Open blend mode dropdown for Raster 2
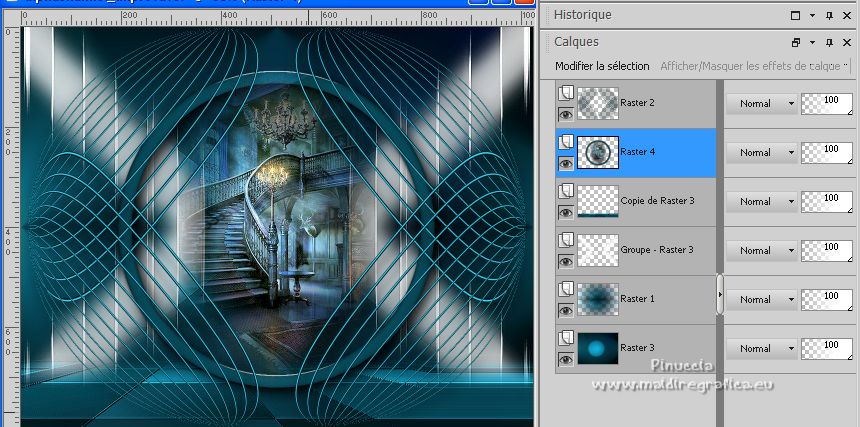 [762, 103]
